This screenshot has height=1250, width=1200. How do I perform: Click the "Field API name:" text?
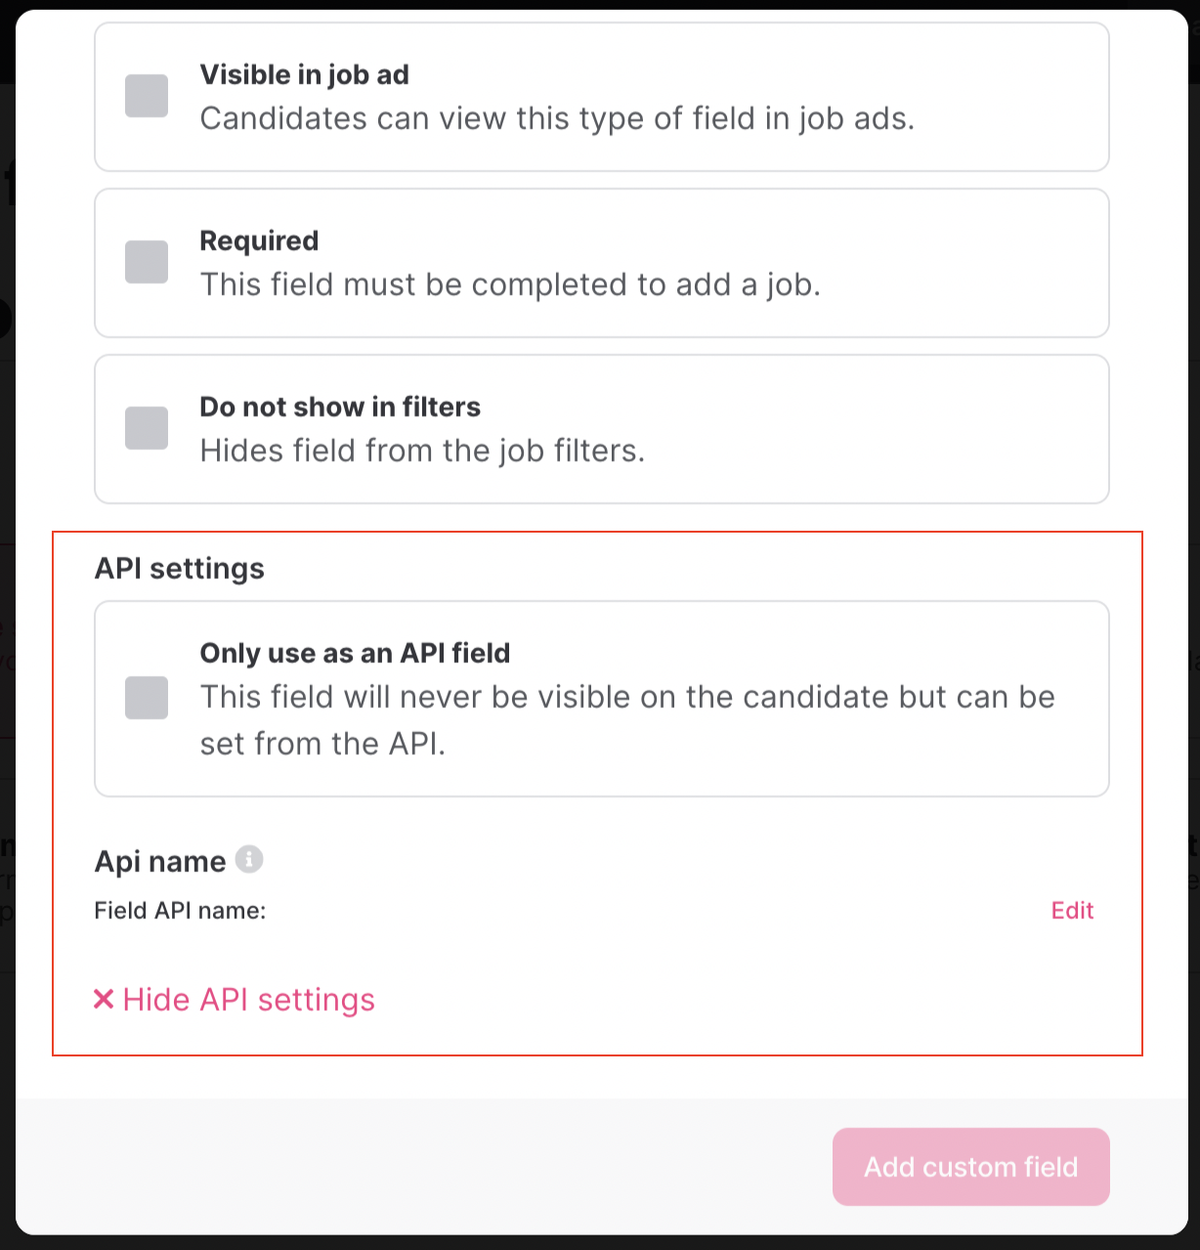[x=180, y=910]
